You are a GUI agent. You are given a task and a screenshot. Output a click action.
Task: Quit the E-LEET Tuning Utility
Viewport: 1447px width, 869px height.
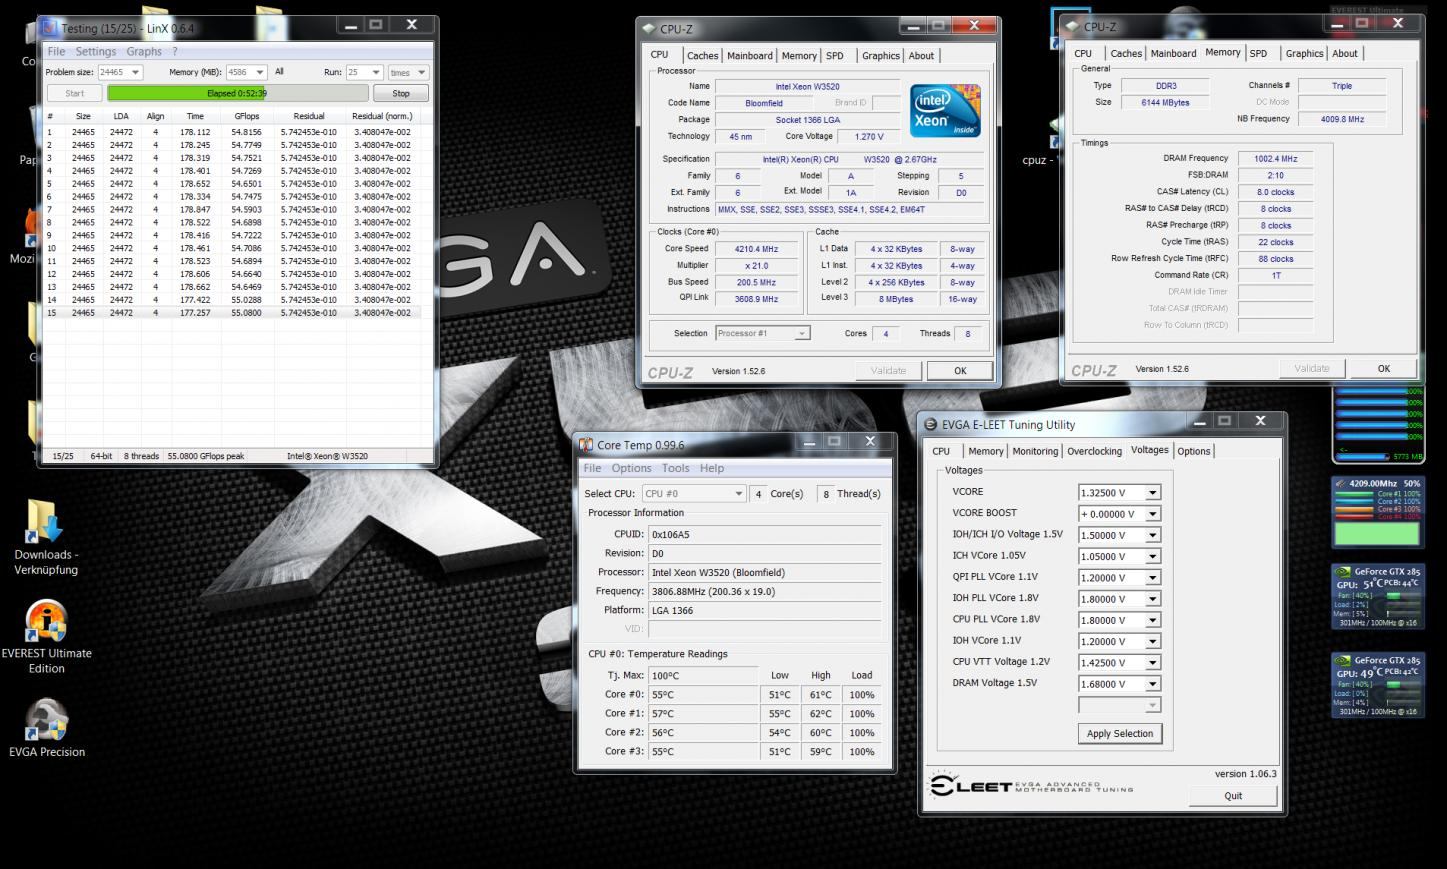pos(1233,796)
